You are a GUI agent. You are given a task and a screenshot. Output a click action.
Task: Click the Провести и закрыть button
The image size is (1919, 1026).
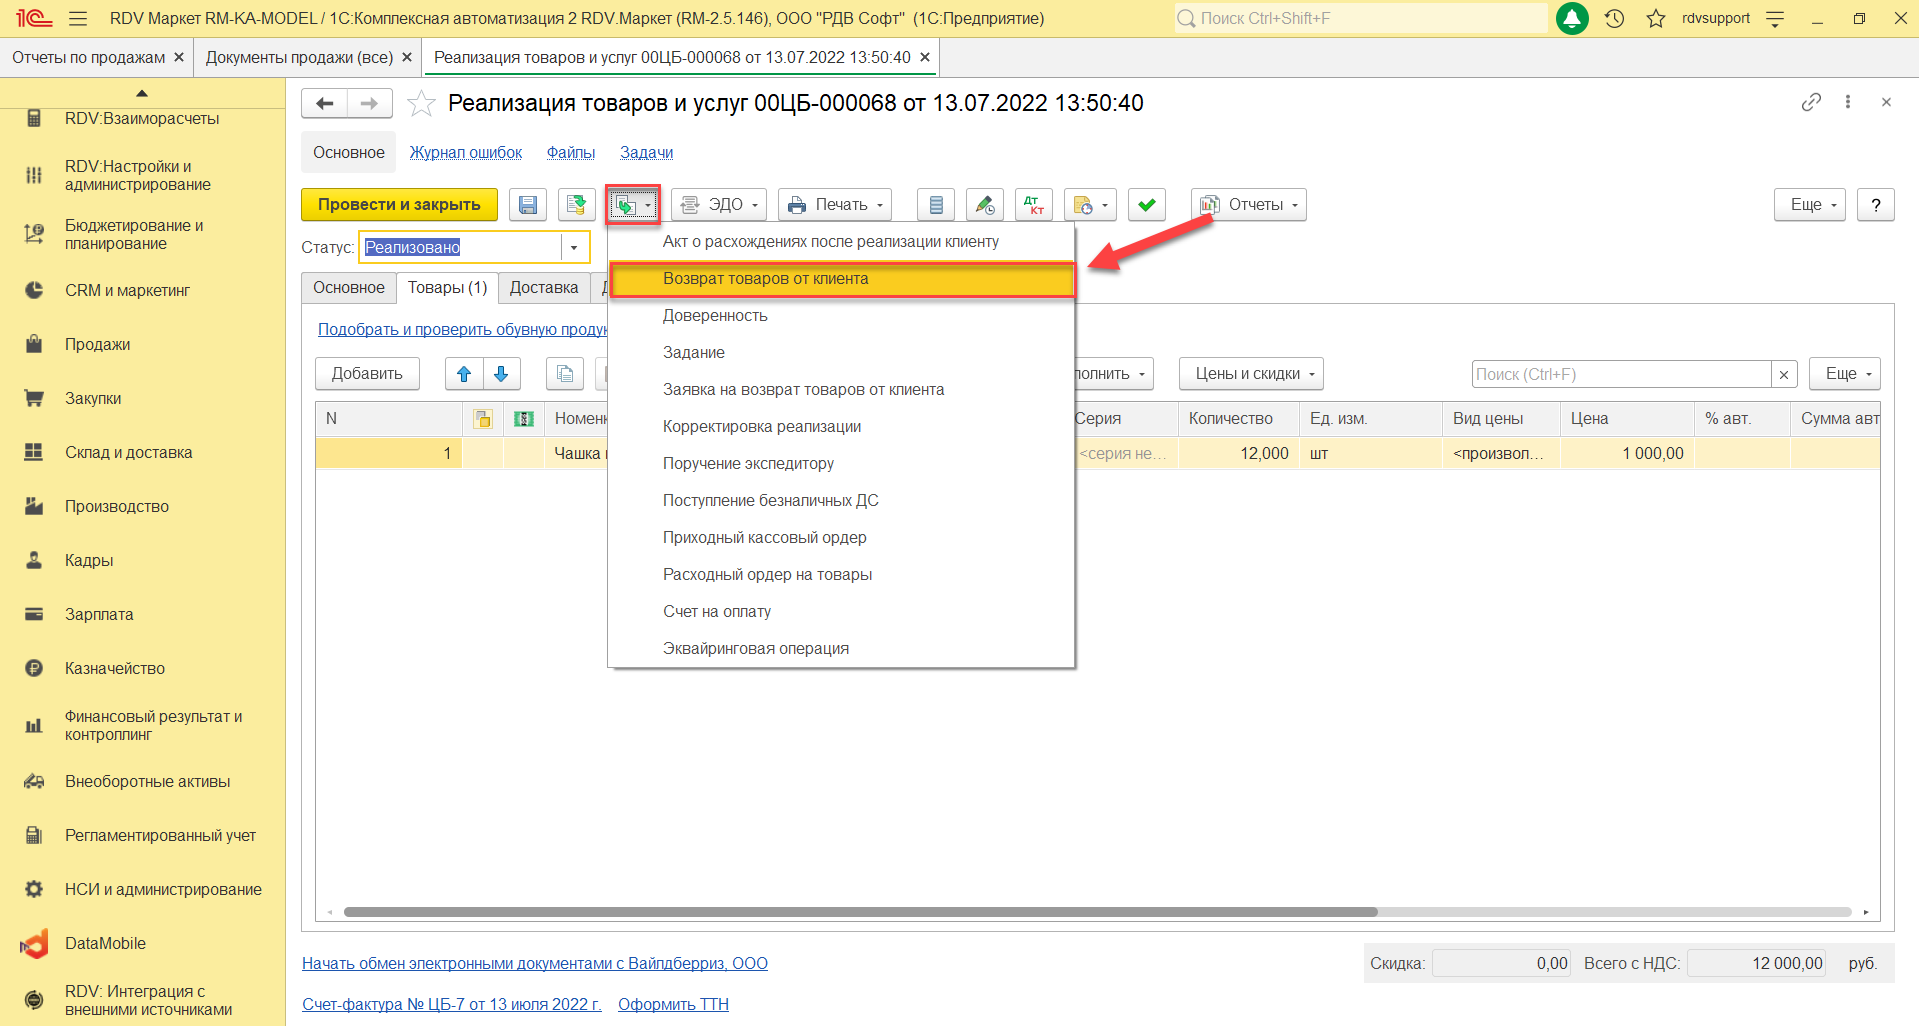[x=399, y=205]
